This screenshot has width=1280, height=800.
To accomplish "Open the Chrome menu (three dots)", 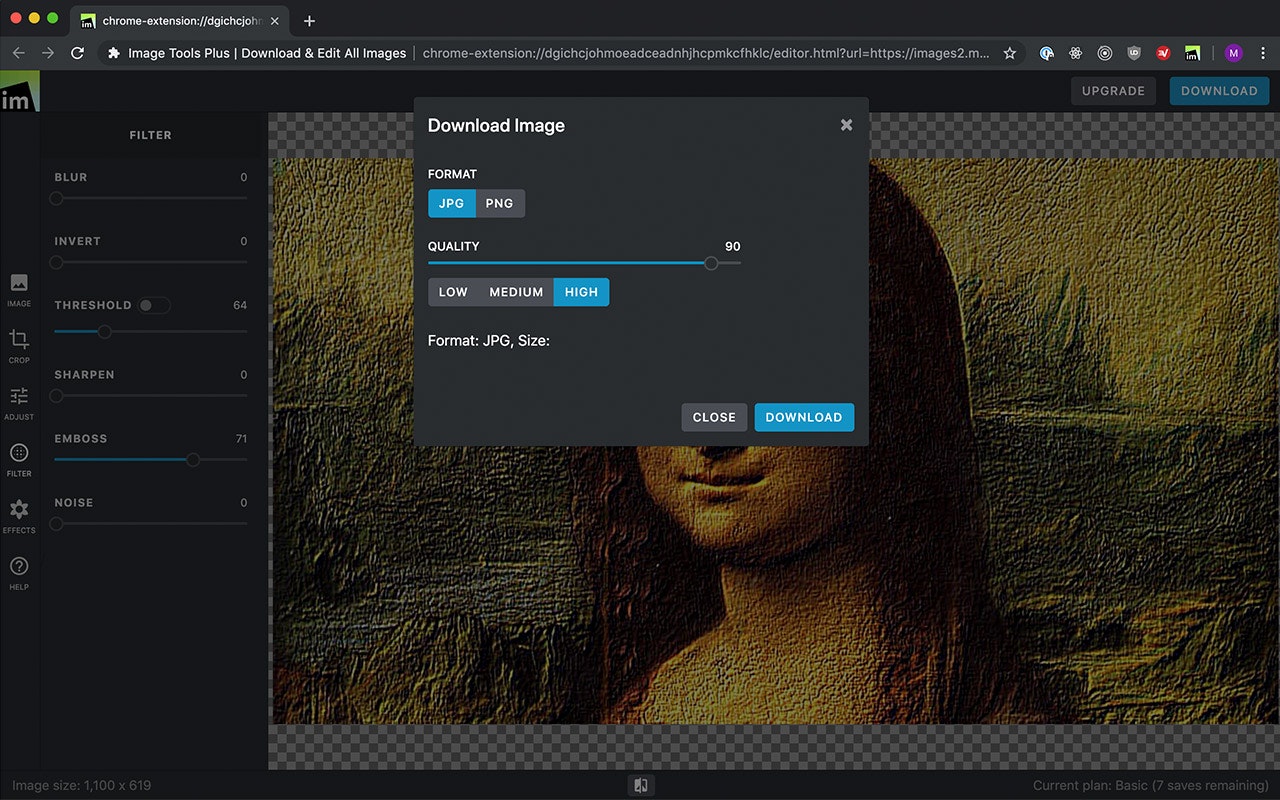I will (x=1262, y=53).
